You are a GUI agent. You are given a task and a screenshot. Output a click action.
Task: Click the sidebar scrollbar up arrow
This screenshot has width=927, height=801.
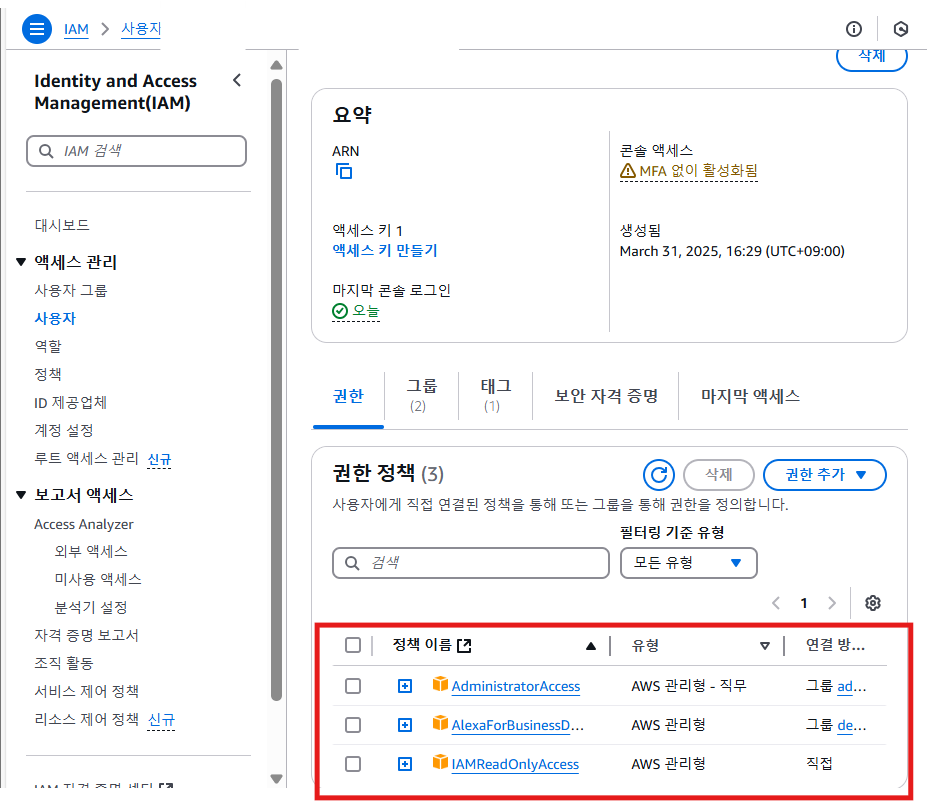(276, 65)
